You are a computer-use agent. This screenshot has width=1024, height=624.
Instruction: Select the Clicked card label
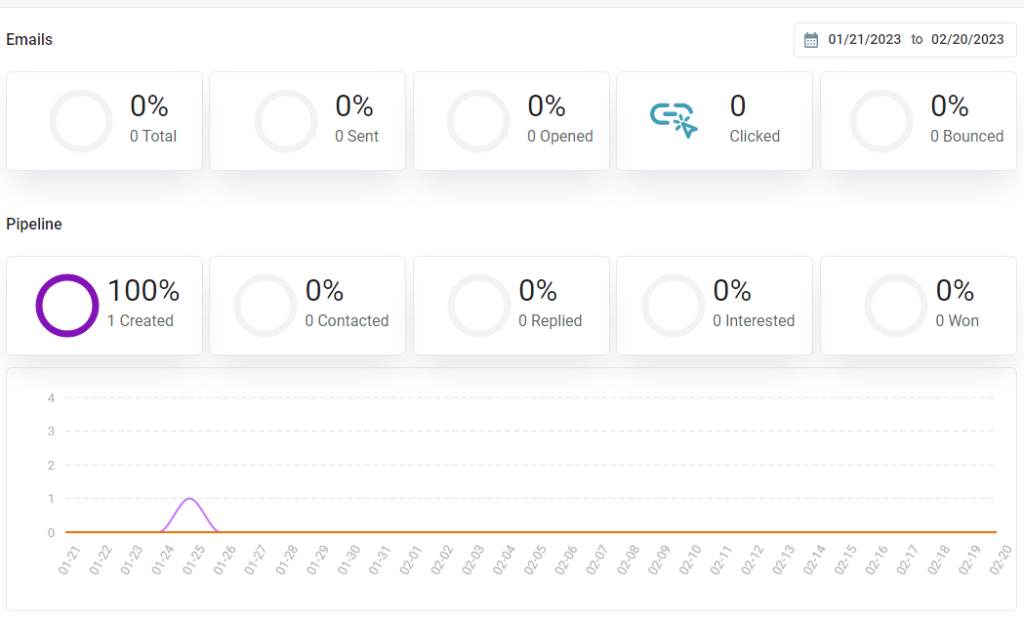754,136
